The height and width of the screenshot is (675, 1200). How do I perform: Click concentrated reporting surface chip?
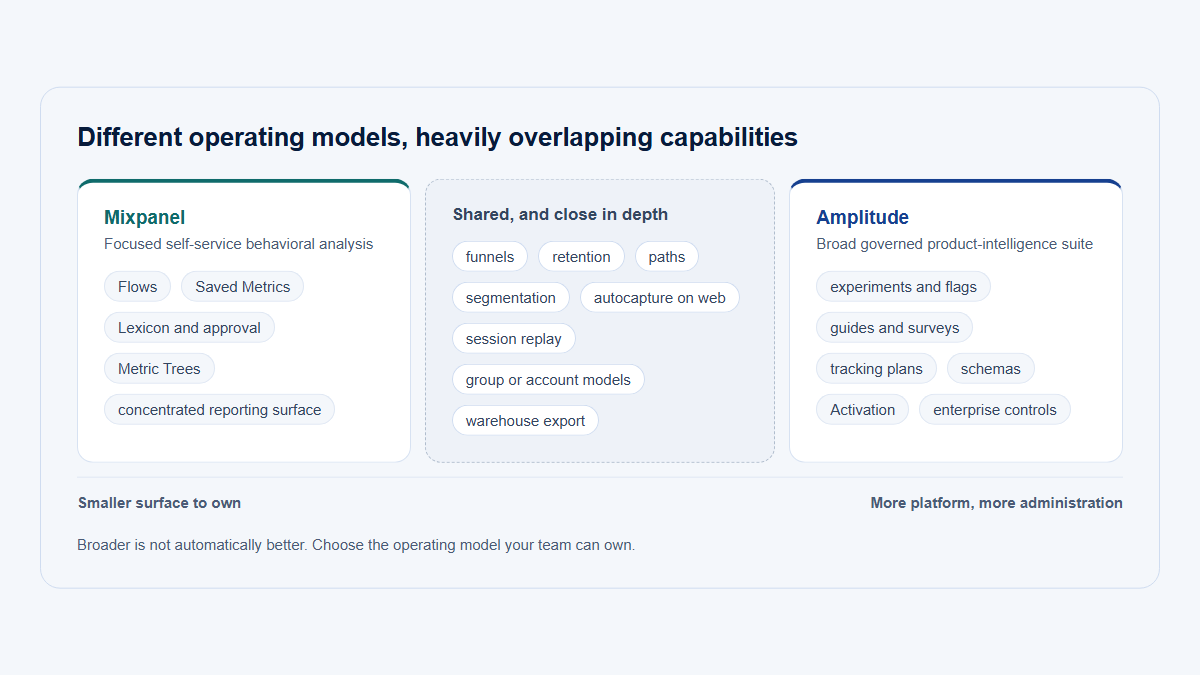[x=219, y=410]
